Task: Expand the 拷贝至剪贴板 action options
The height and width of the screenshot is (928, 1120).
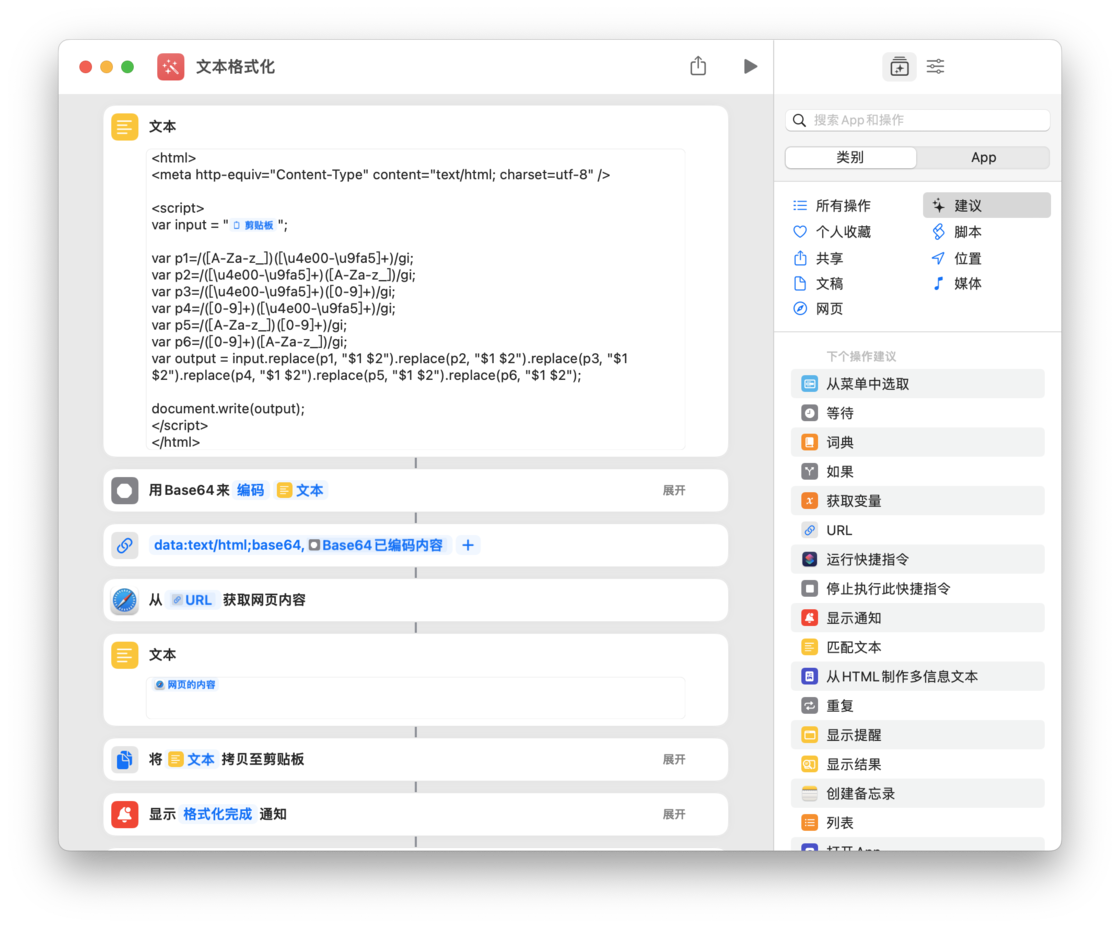Action: [x=674, y=759]
